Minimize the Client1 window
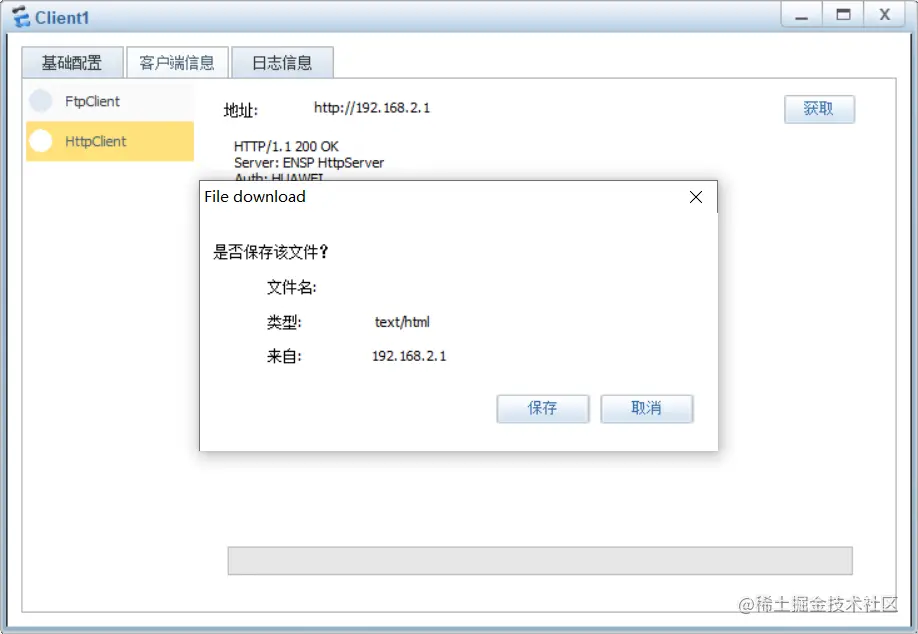This screenshot has width=918, height=634. click(x=801, y=15)
